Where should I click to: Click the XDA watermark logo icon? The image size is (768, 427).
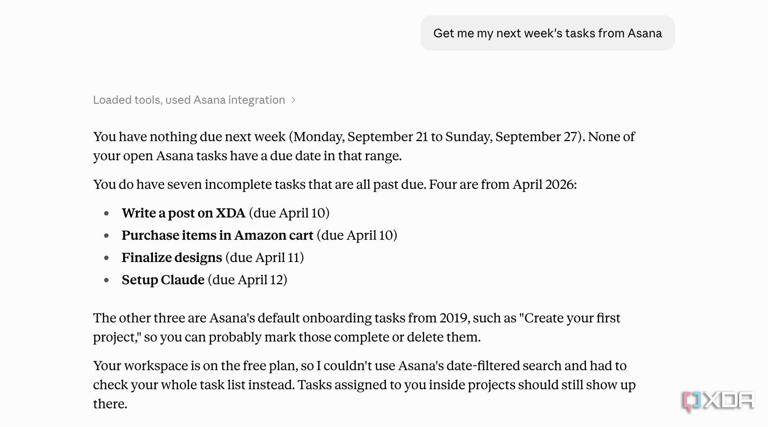coord(692,402)
